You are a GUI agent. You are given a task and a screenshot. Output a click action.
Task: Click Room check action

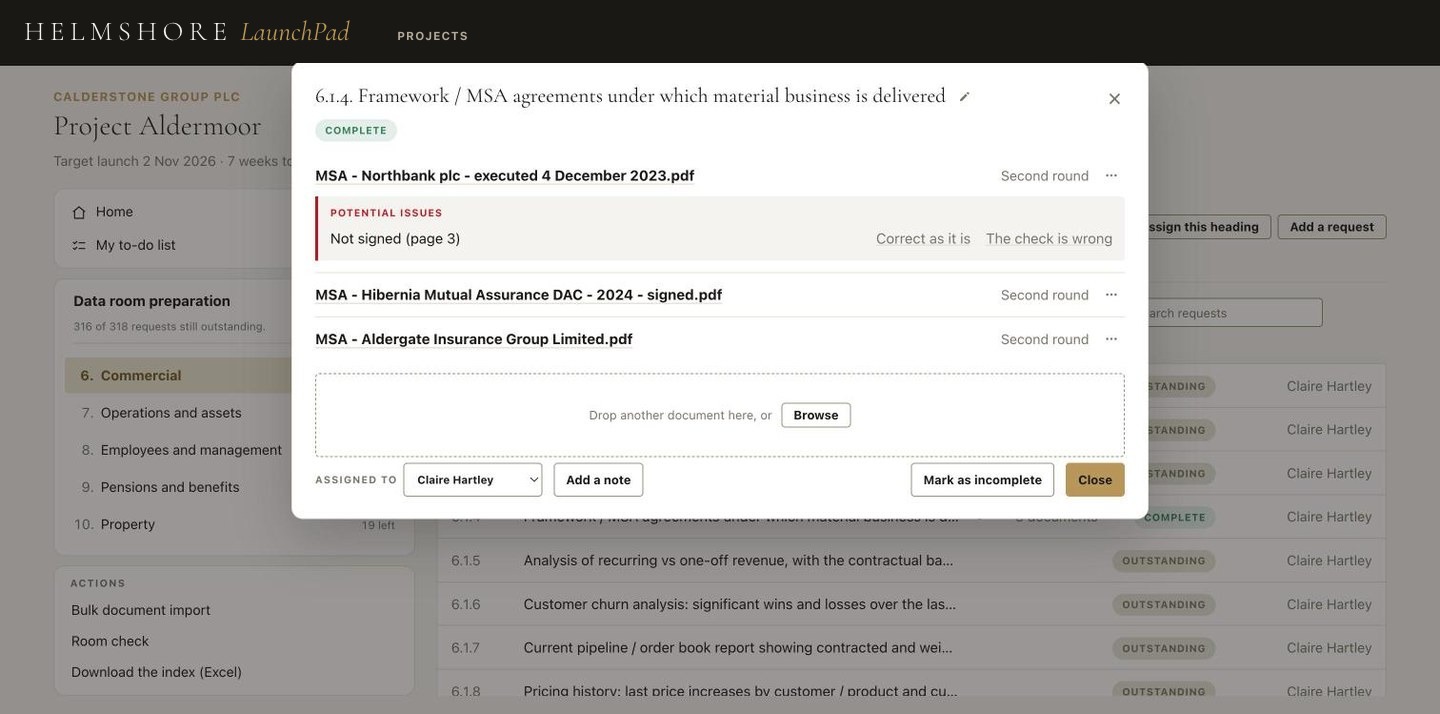tap(110, 641)
